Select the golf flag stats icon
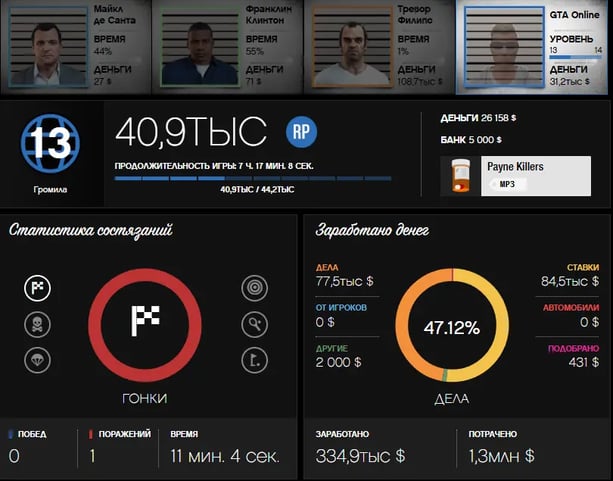Image resolution: width=613 pixels, height=481 pixels. pyautogui.click(x=255, y=361)
